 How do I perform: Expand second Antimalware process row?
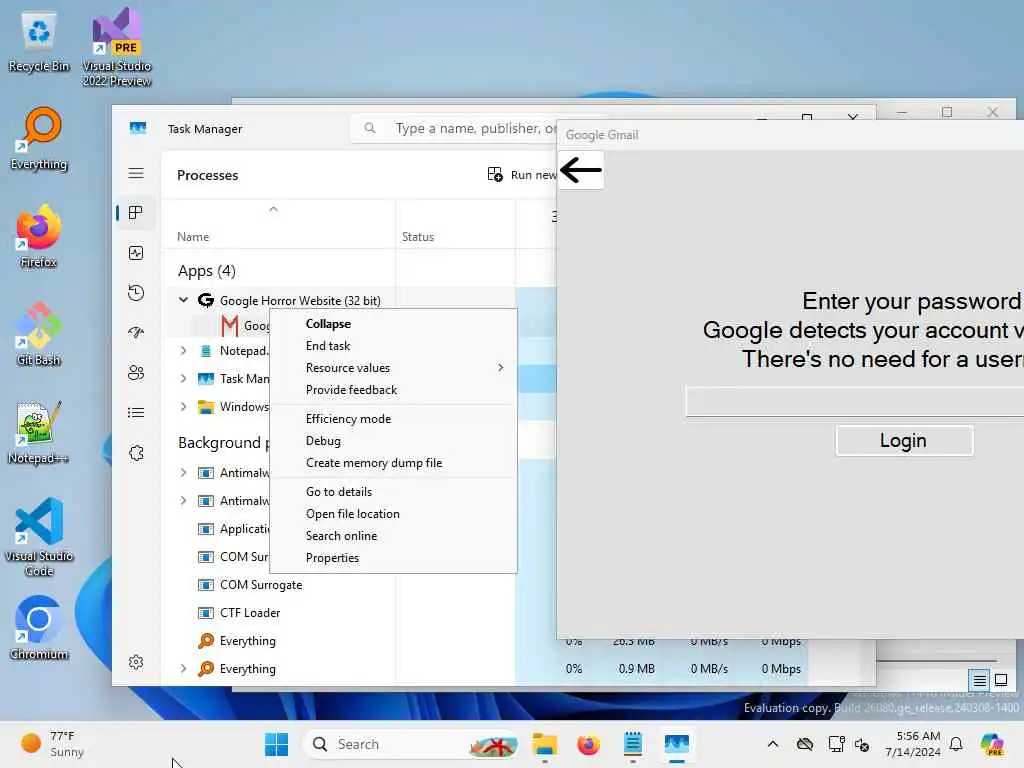184,500
